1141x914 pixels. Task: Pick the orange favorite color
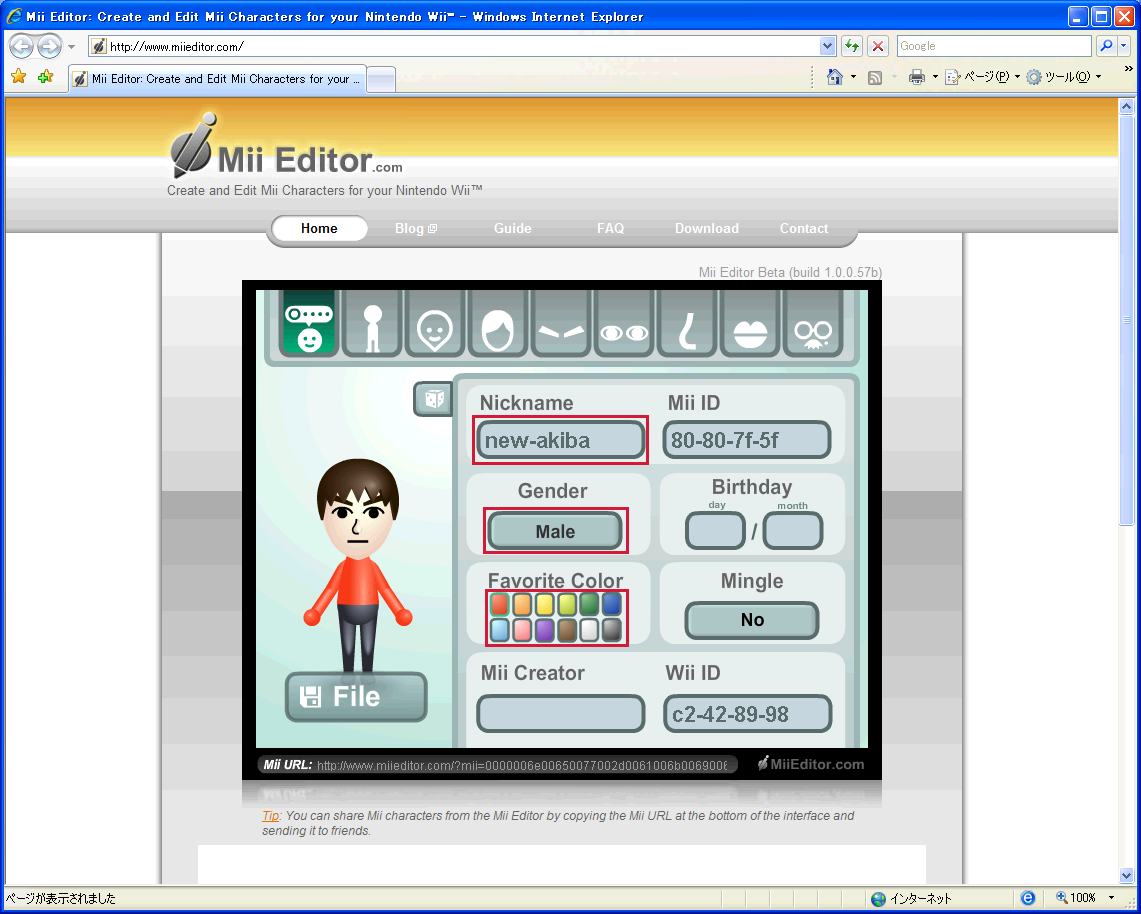(x=522, y=603)
